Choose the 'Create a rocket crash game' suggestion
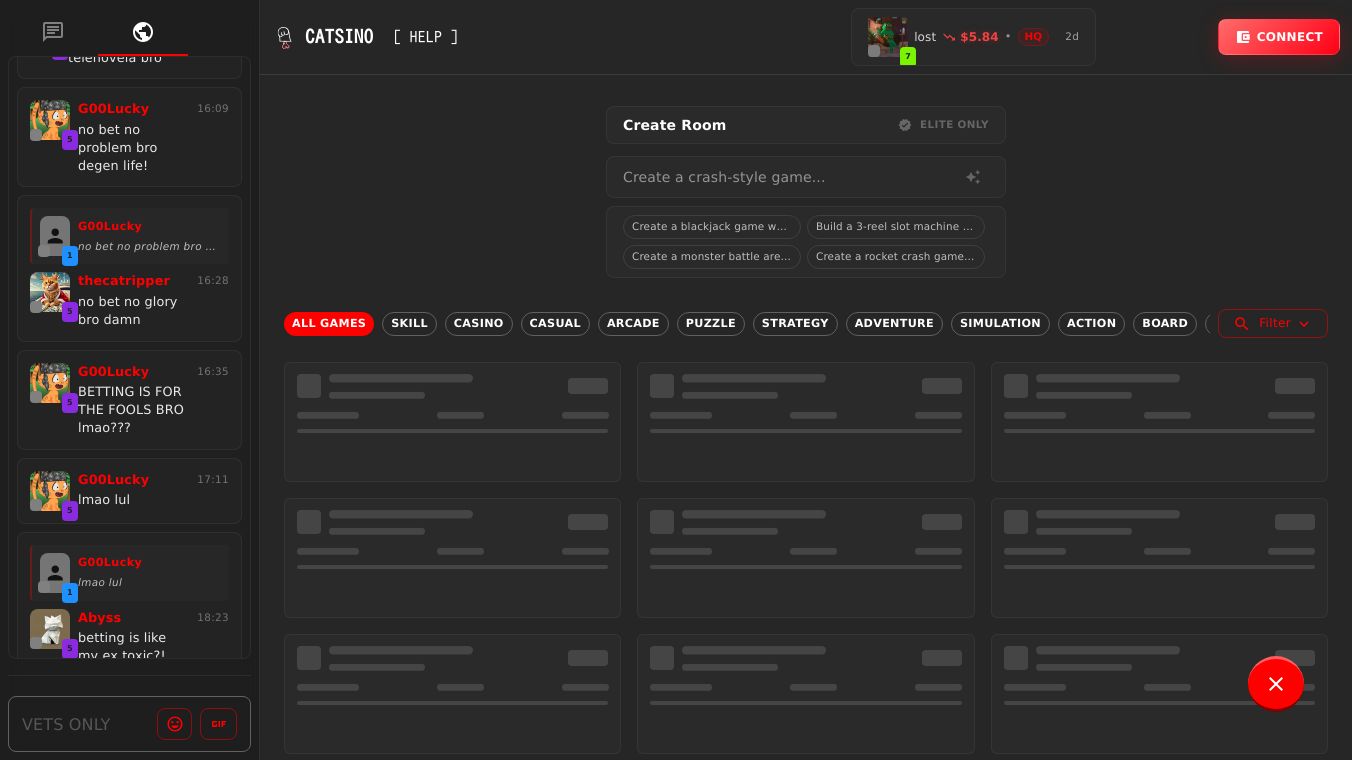Screen dimensions: 1352x760 tap(896, 257)
